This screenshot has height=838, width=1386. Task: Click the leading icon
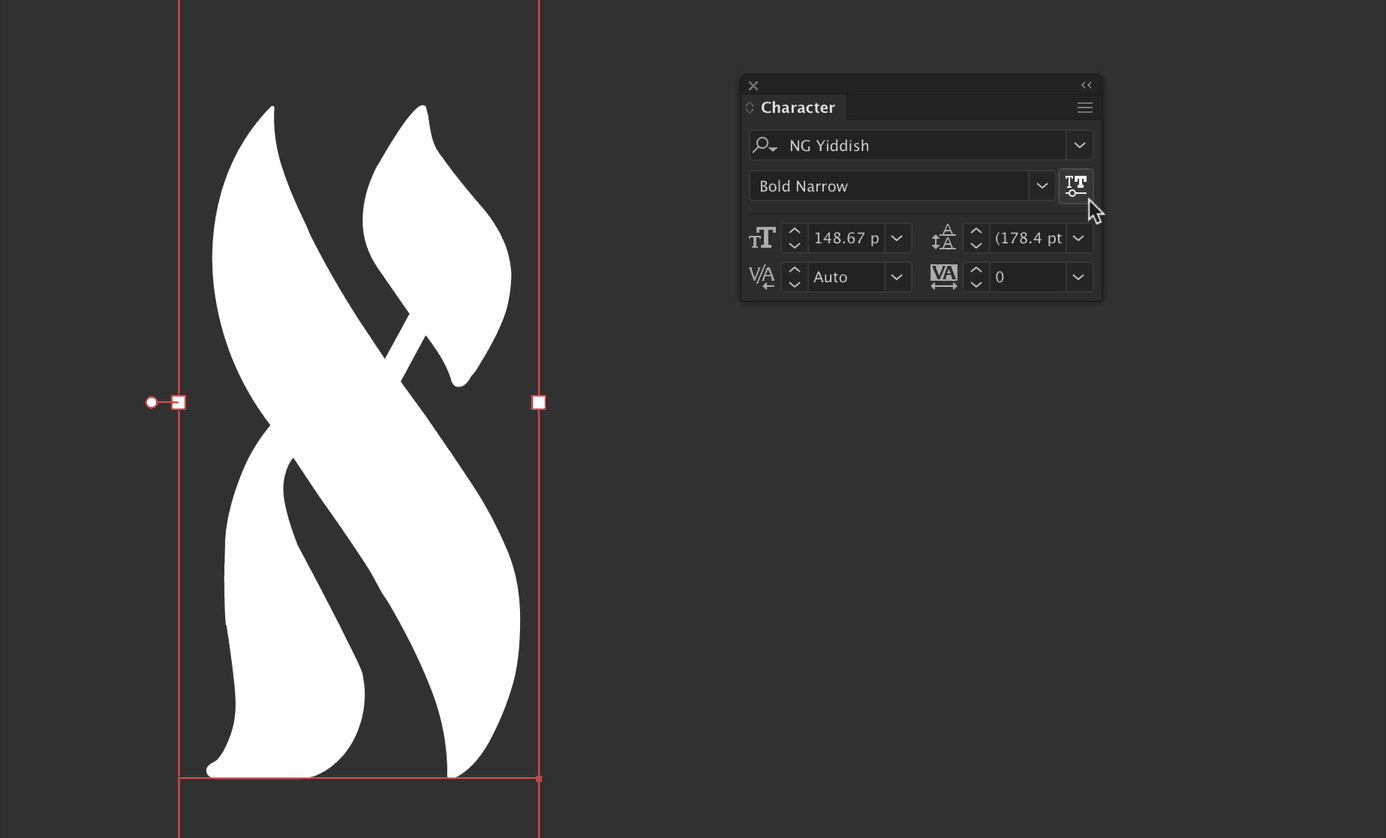943,238
